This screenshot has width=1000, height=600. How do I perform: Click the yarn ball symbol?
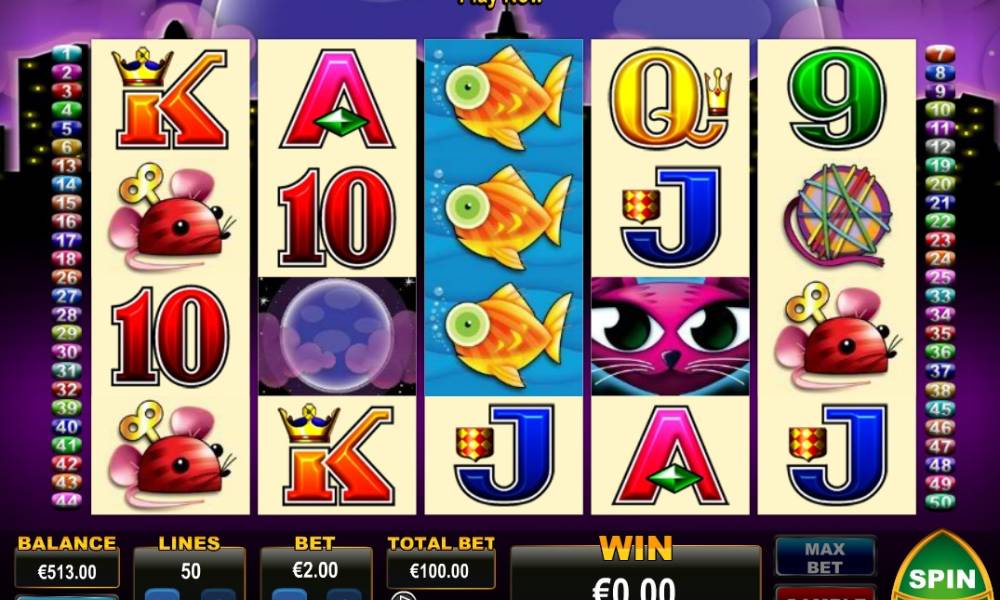pos(837,216)
